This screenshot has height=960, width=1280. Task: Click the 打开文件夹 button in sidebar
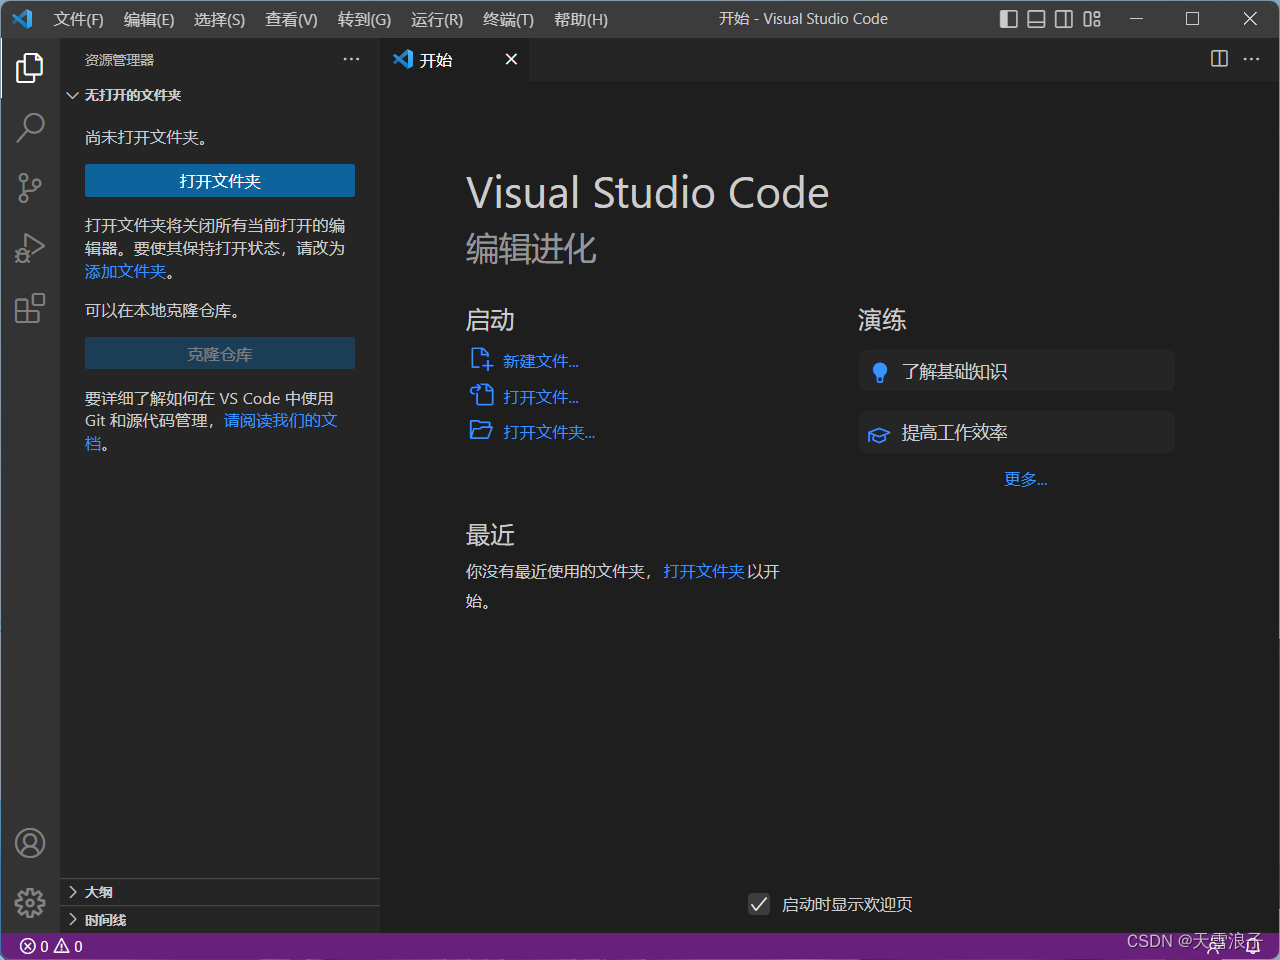(220, 181)
